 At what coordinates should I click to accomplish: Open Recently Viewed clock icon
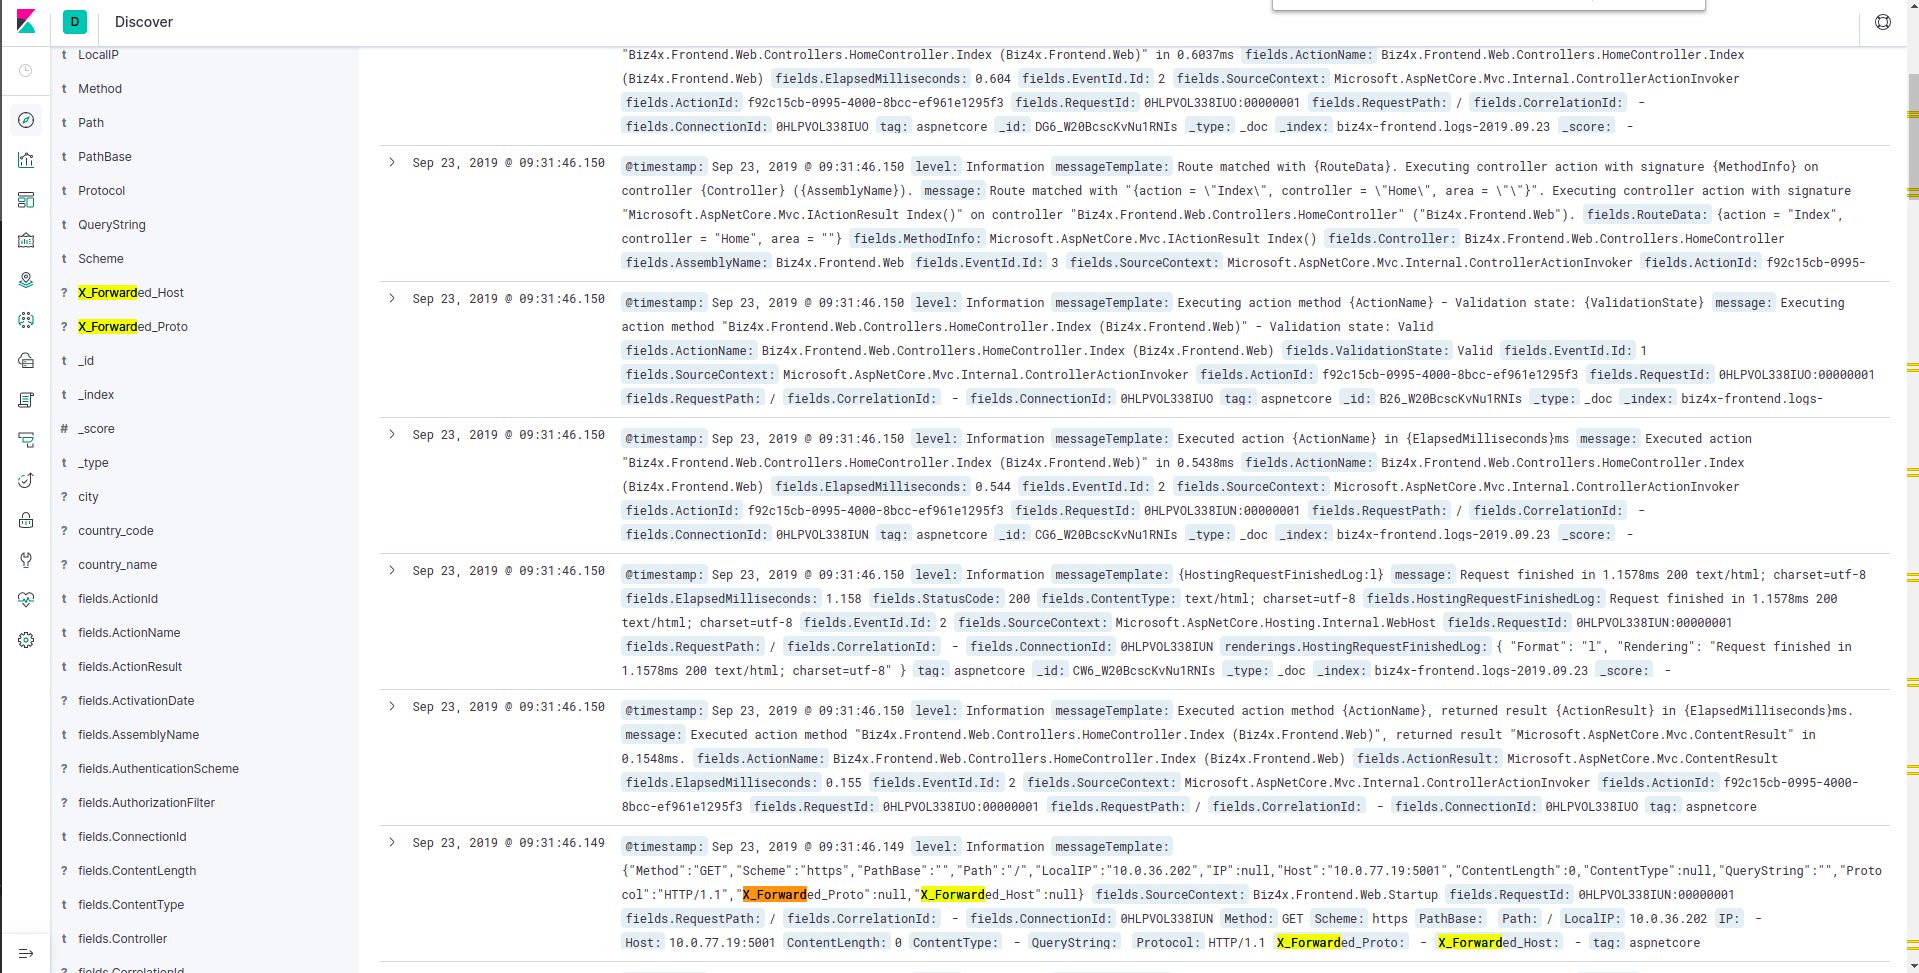(26, 70)
